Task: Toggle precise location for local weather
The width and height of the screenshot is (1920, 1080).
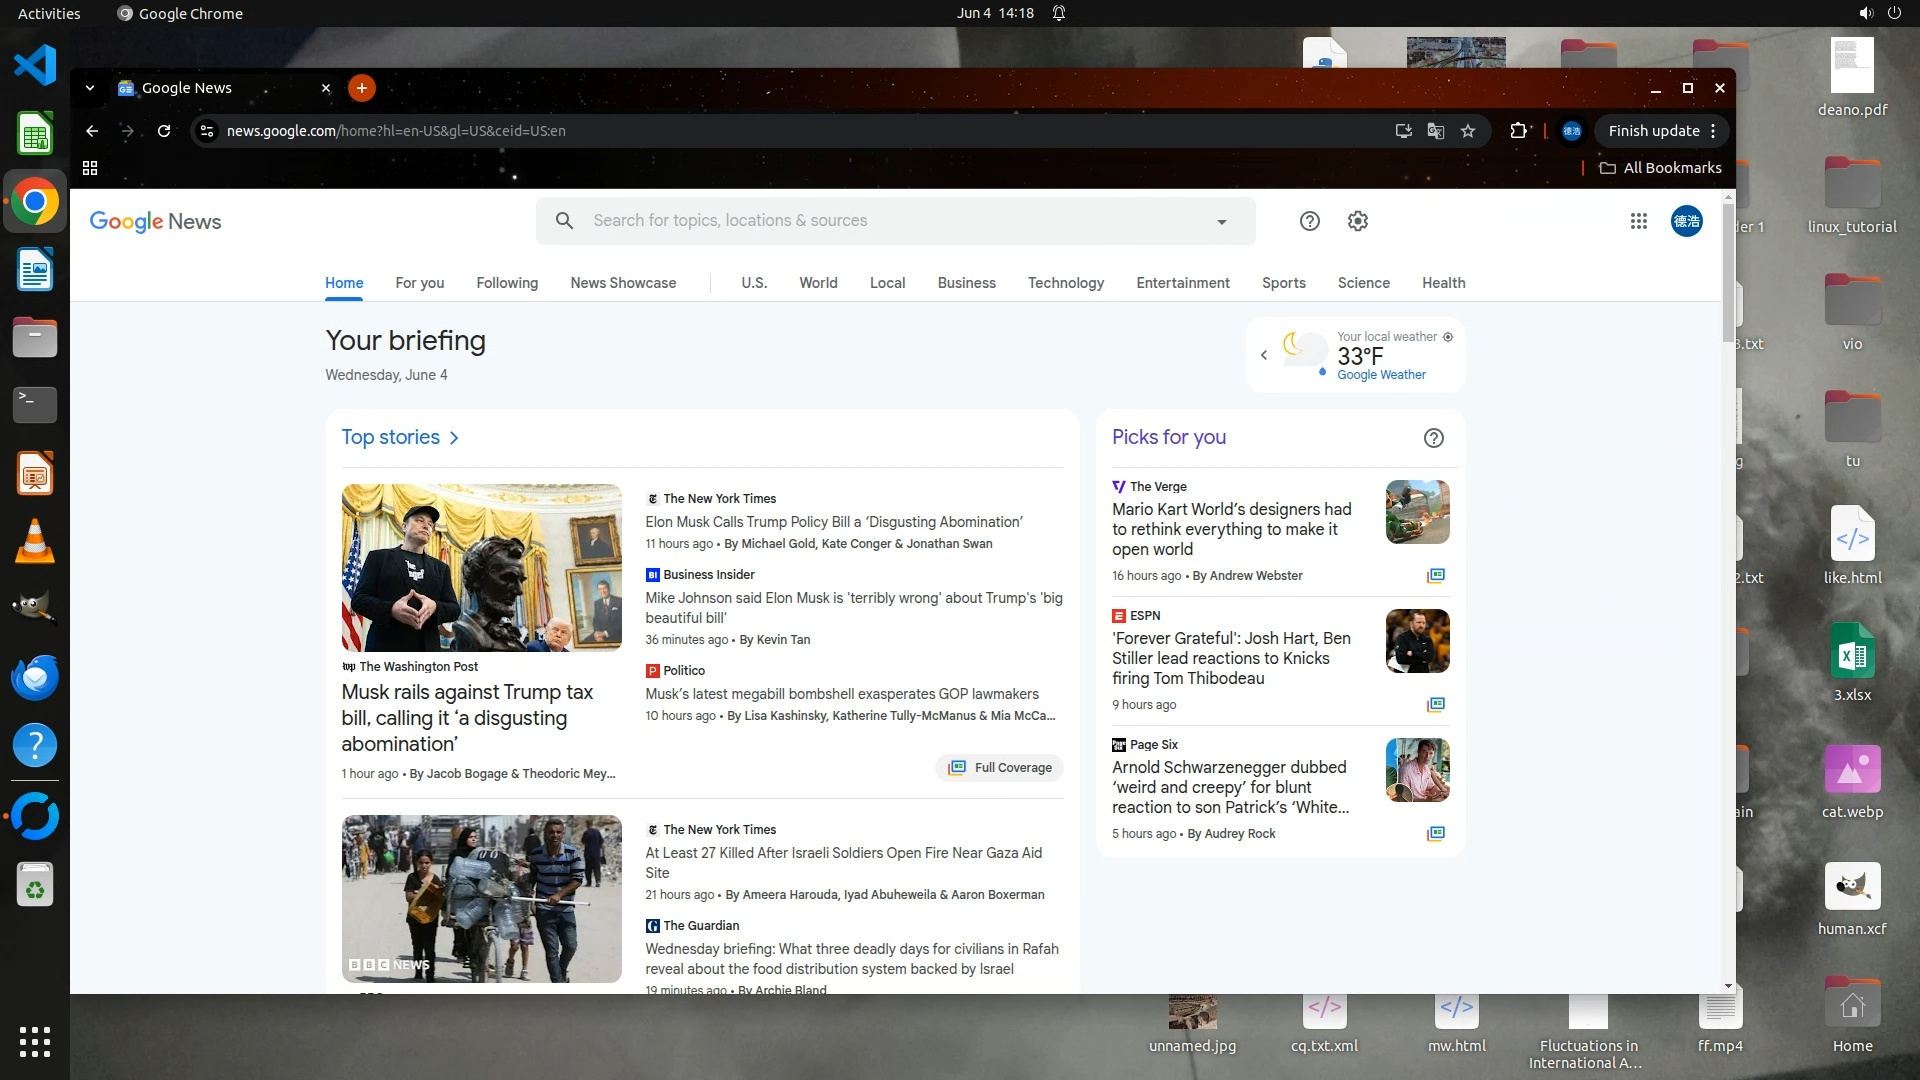Action: click(1448, 337)
